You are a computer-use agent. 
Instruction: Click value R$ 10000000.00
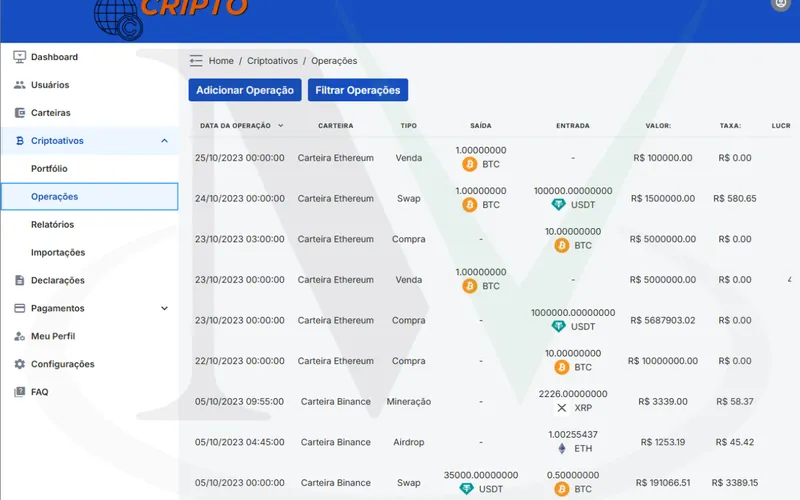point(663,361)
